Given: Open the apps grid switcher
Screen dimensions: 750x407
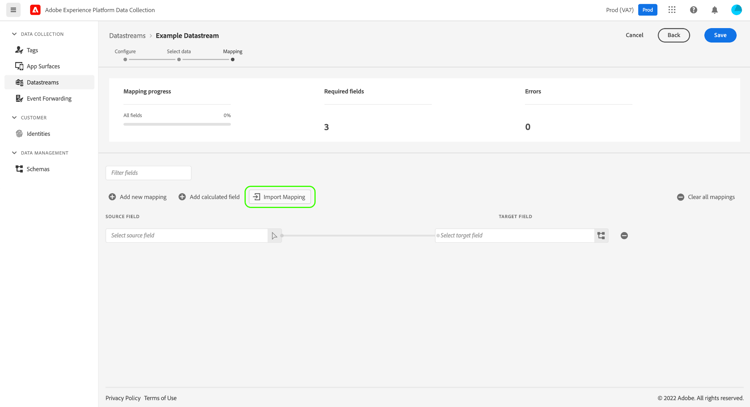Looking at the screenshot, I should pos(672,10).
